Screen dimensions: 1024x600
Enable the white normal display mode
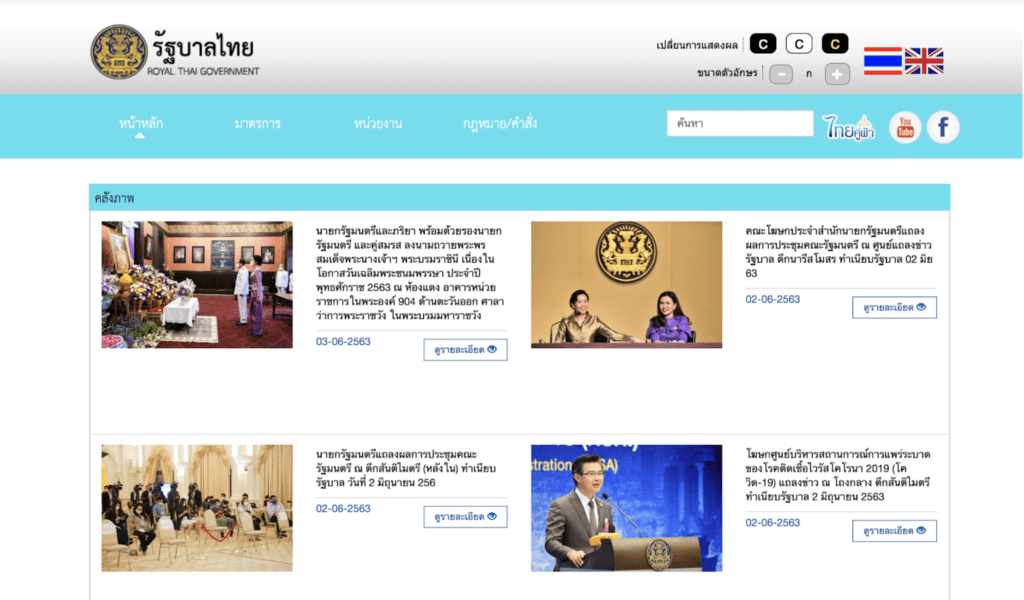(x=799, y=43)
